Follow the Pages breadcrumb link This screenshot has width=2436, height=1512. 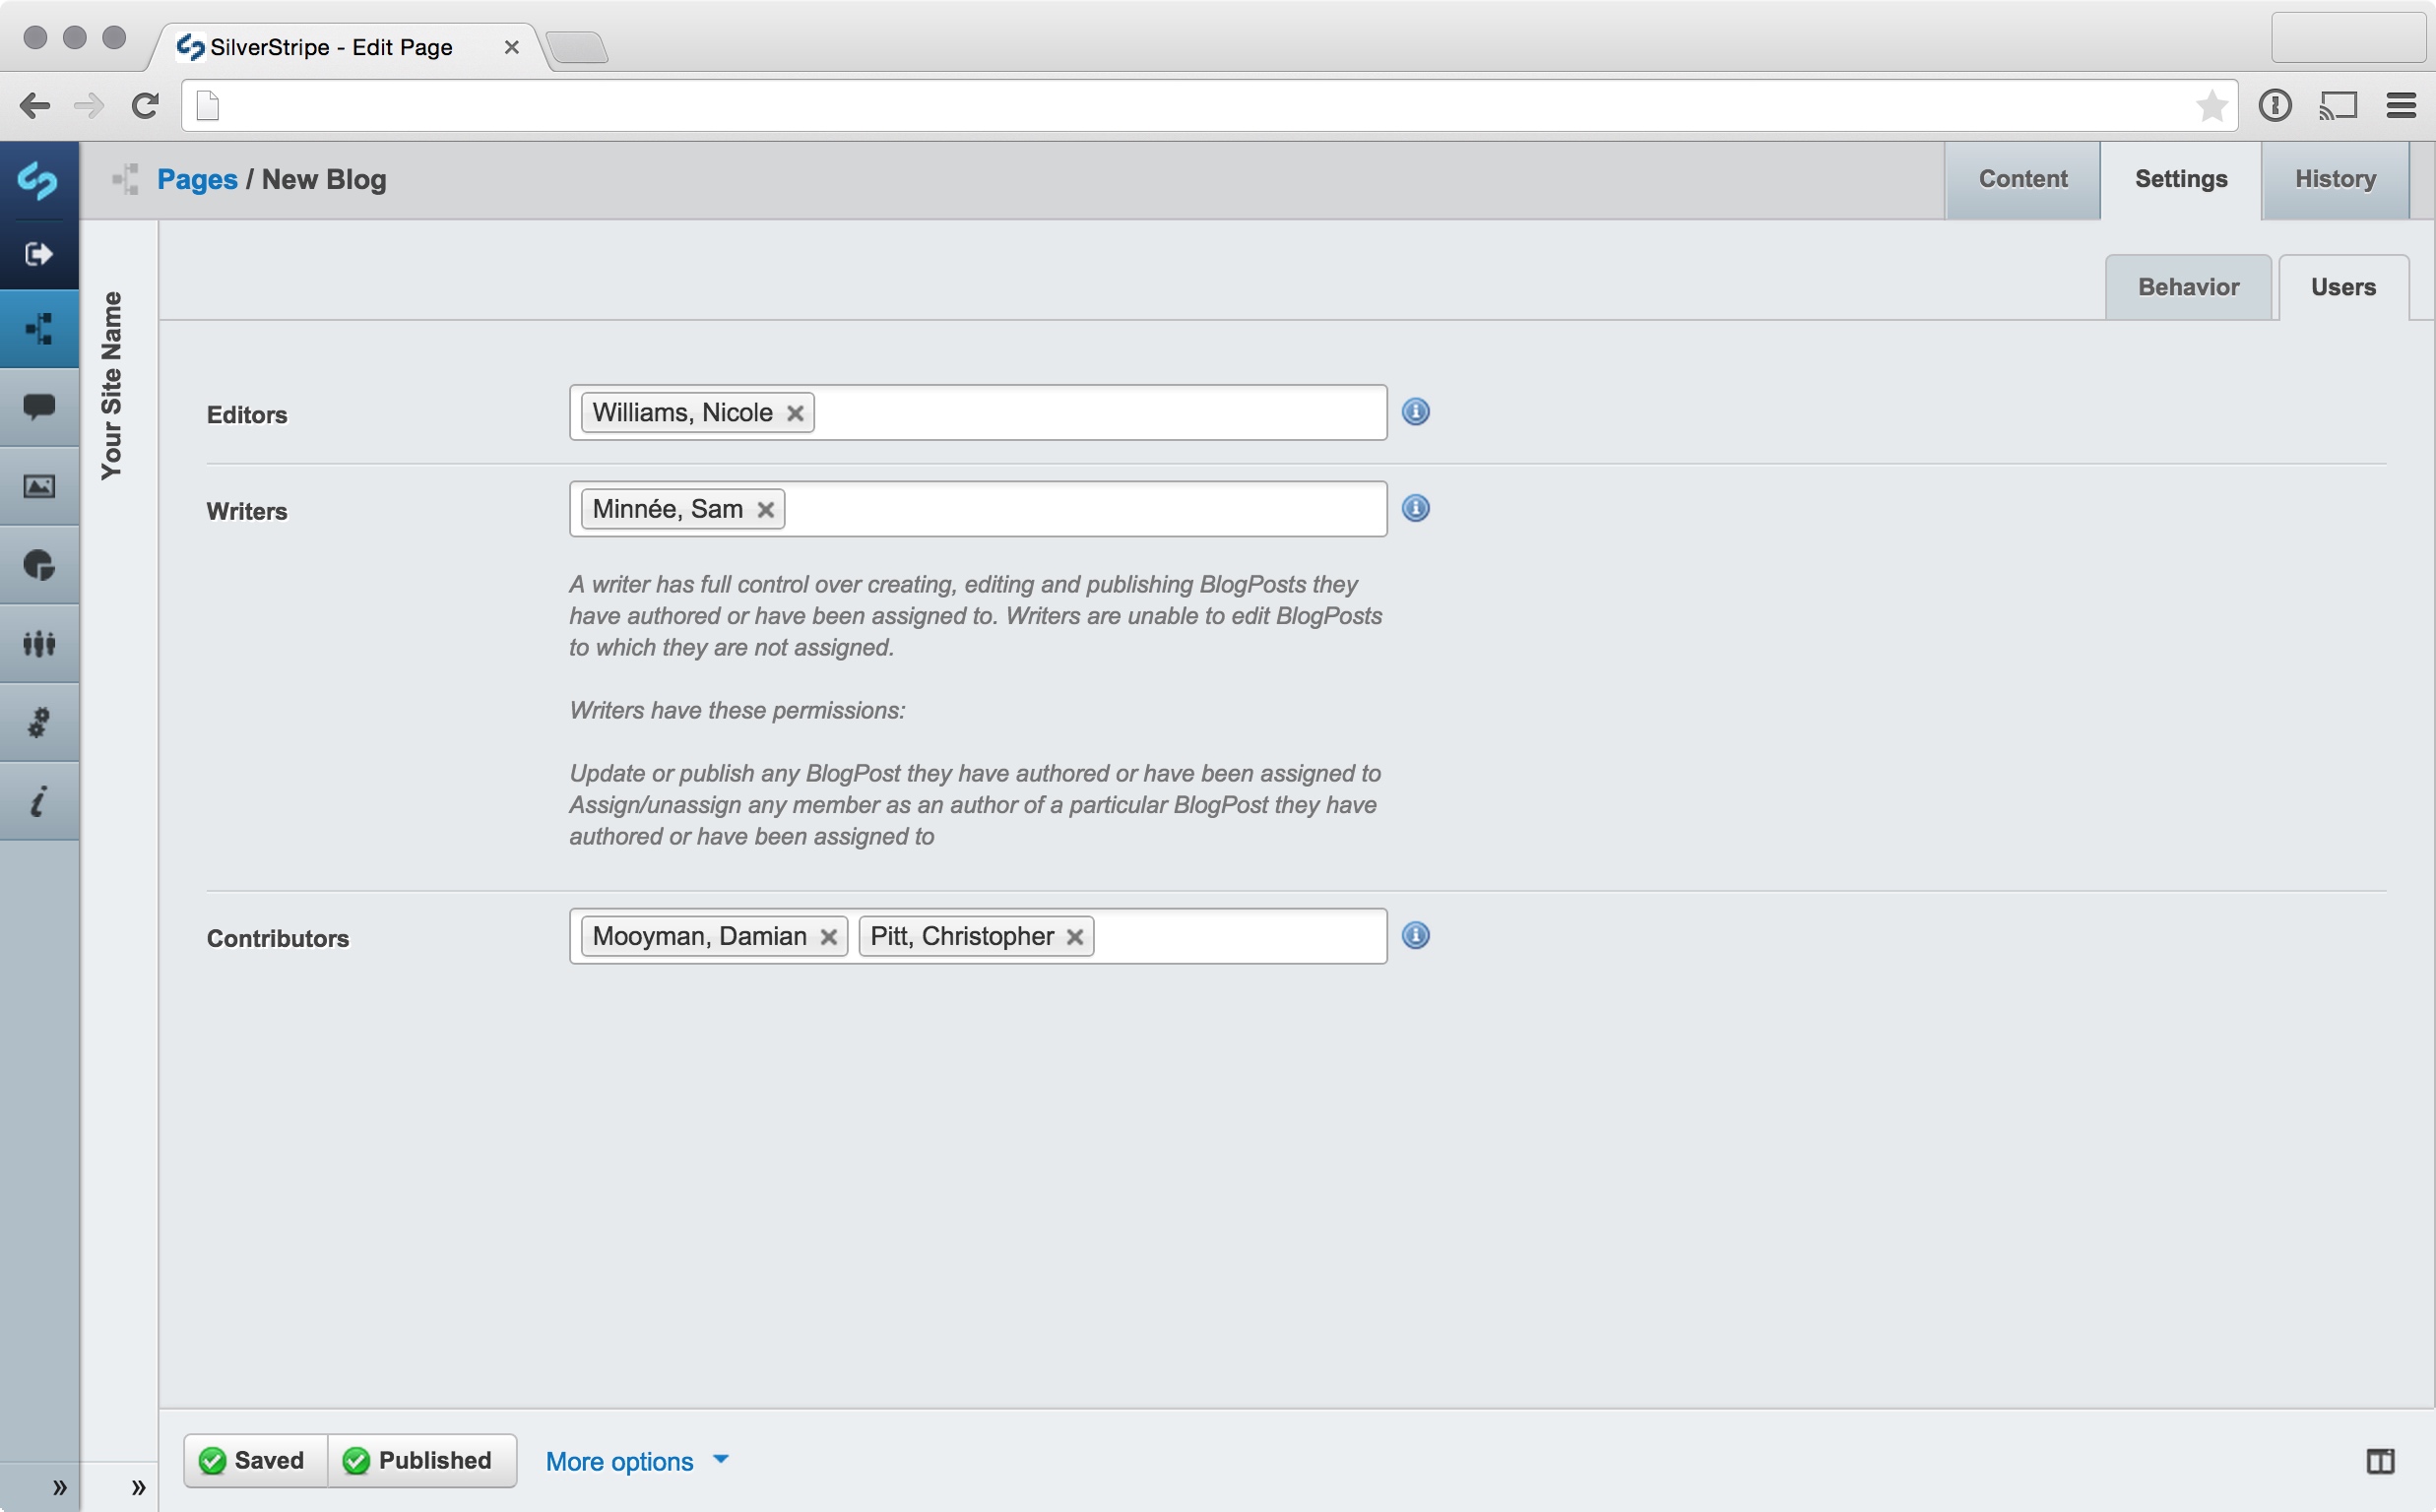coord(197,179)
